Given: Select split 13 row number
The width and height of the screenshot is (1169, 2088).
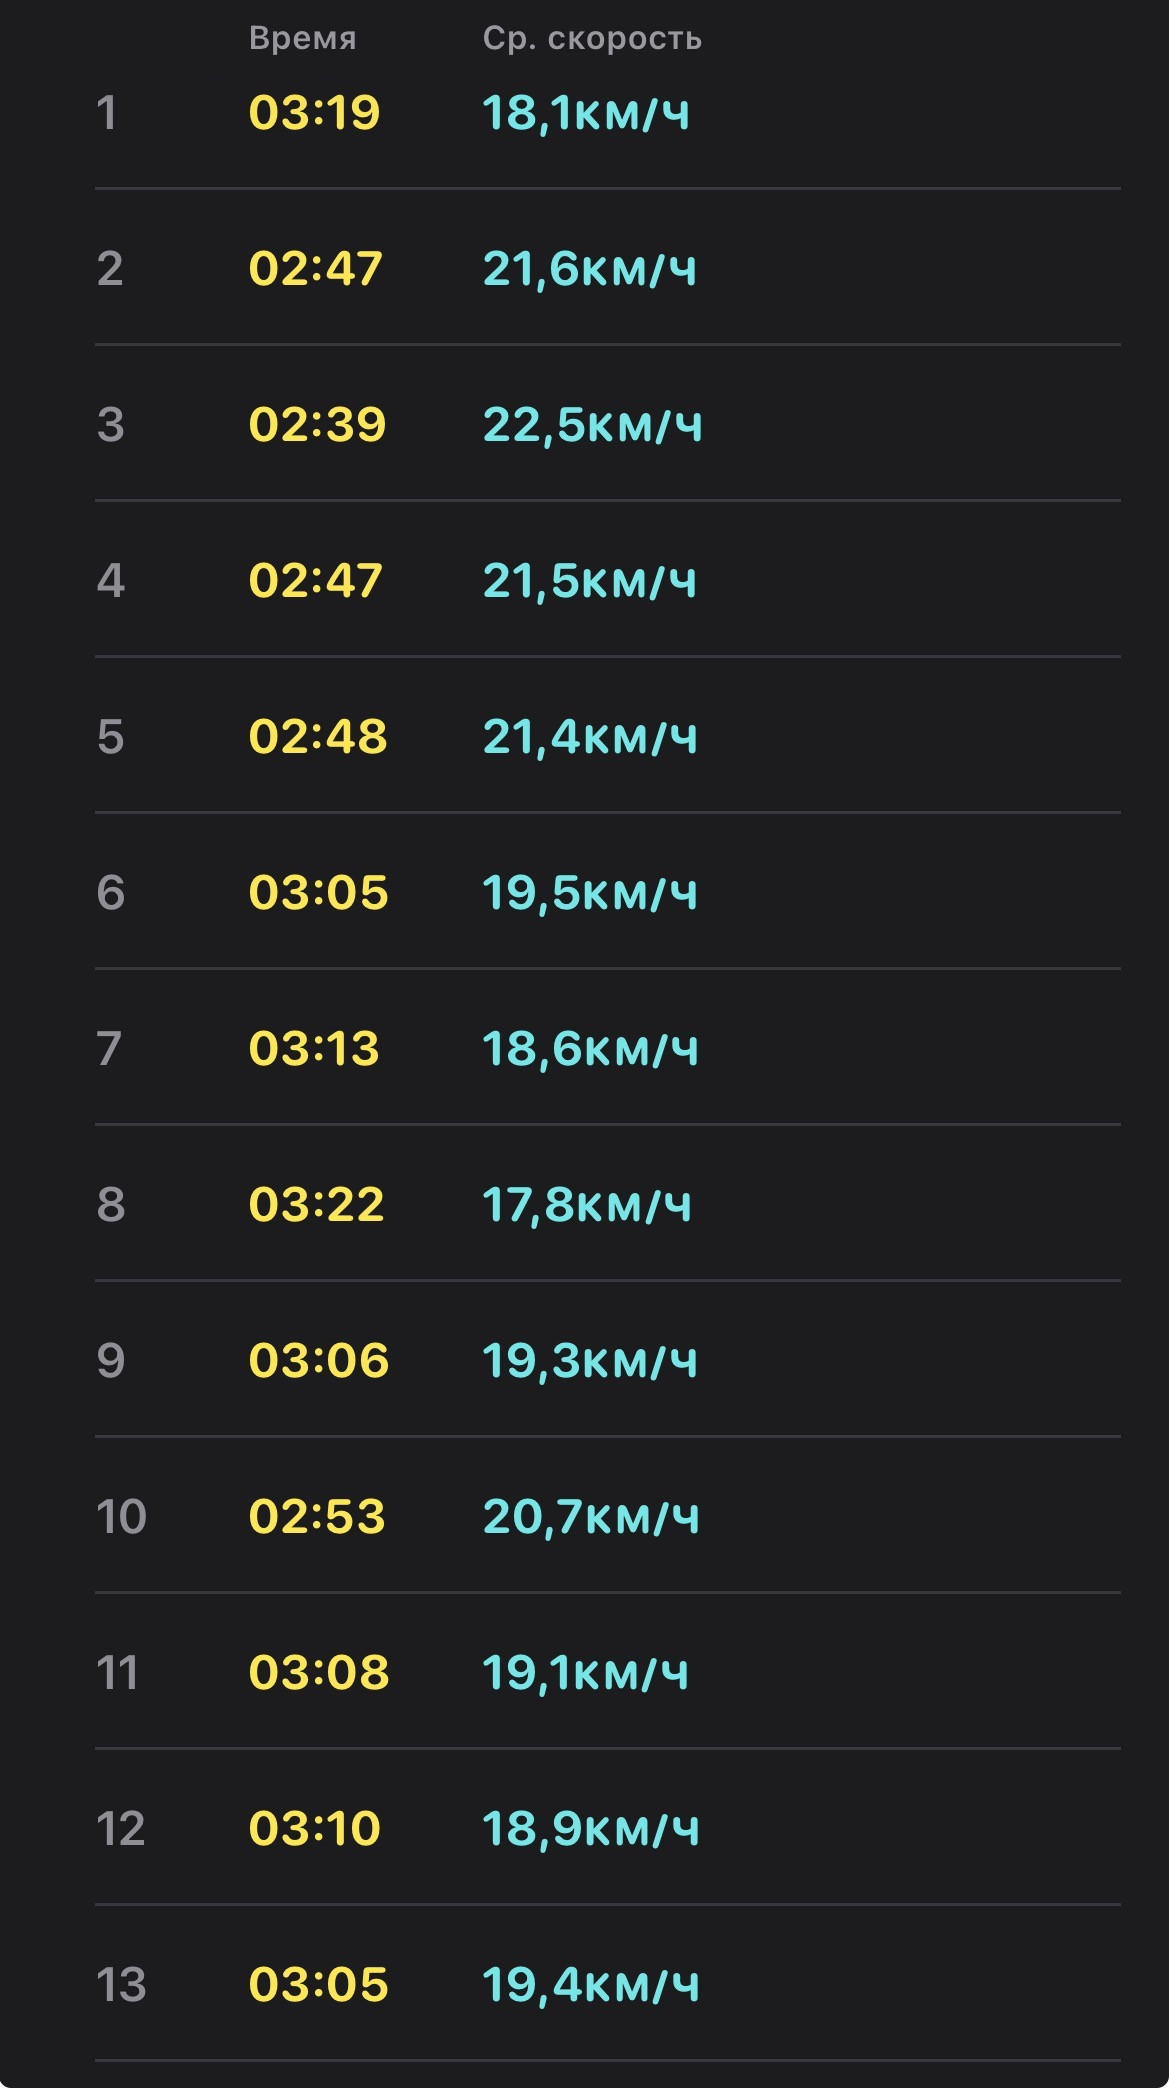Looking at the screenshot, I should click(121, 1985).
